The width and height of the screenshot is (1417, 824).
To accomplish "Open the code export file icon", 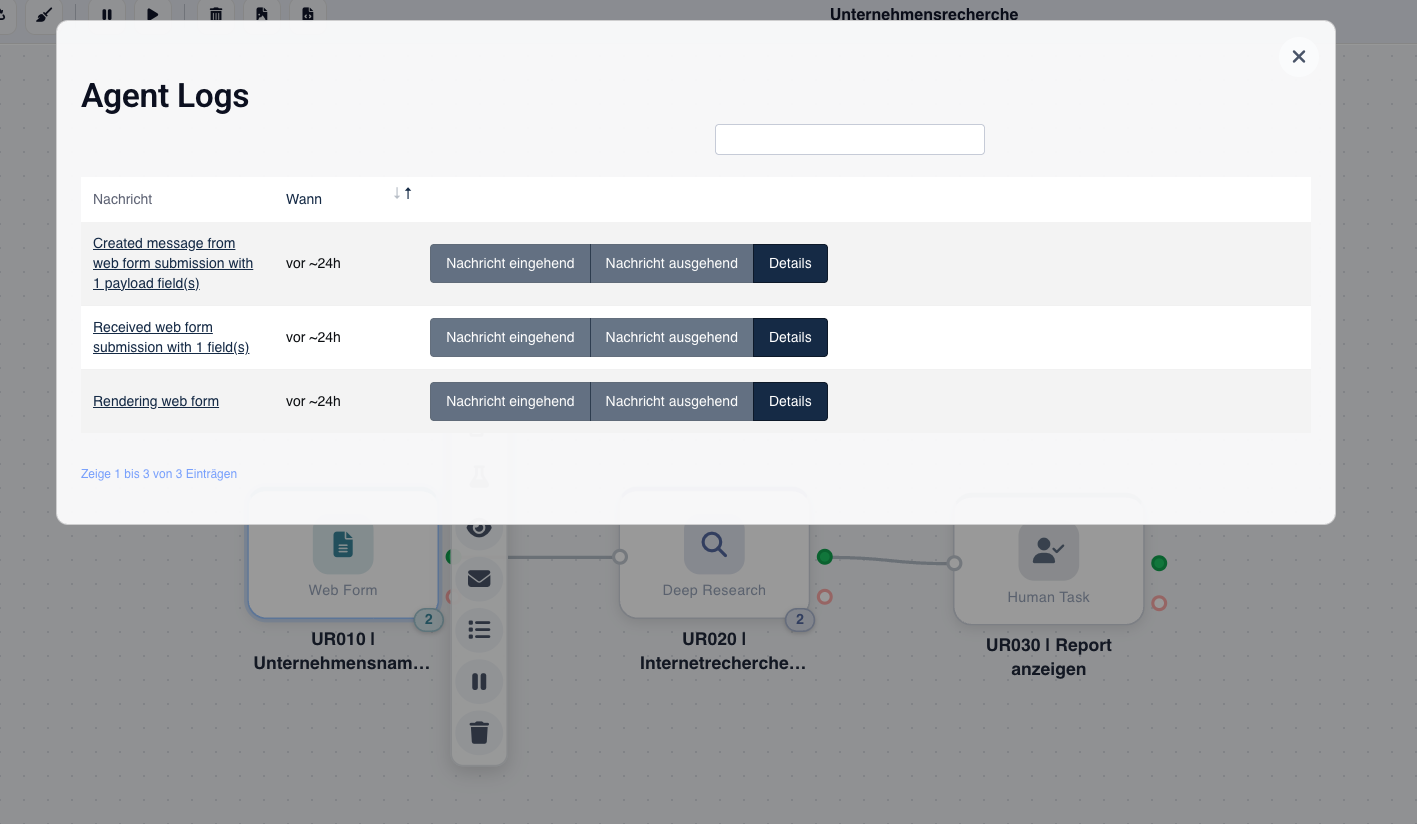I will tap(309, 14).
